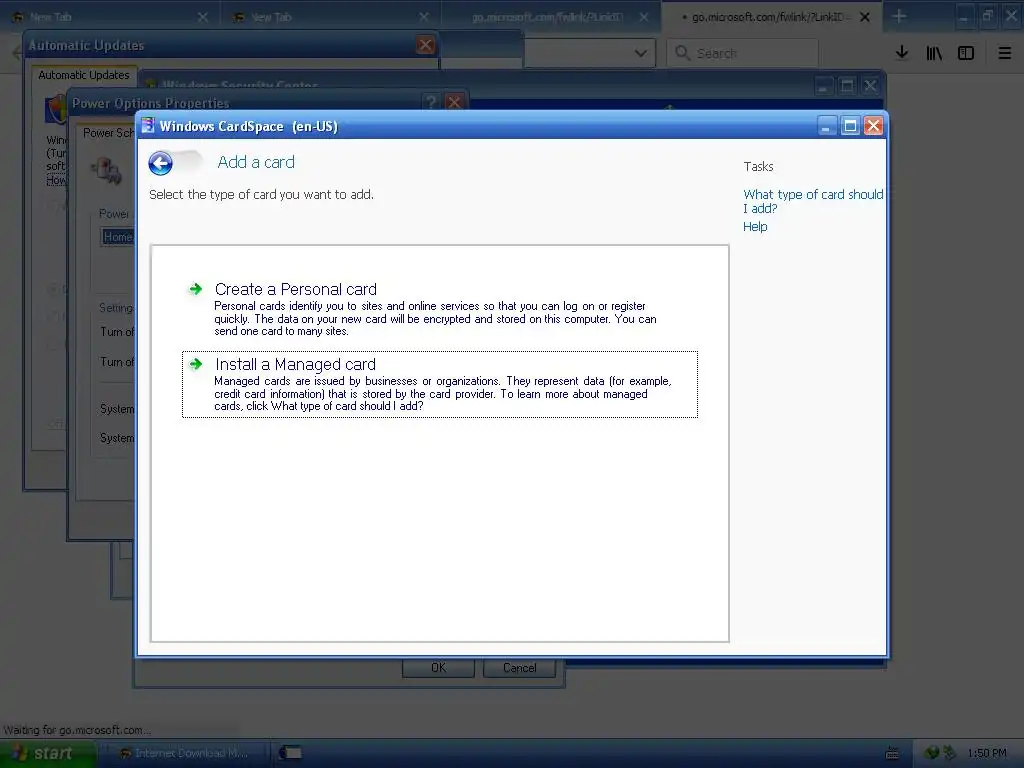Switch to the second New Tab browser tab
Screen dimensions: 1024x768
click(x=329, y=17)
